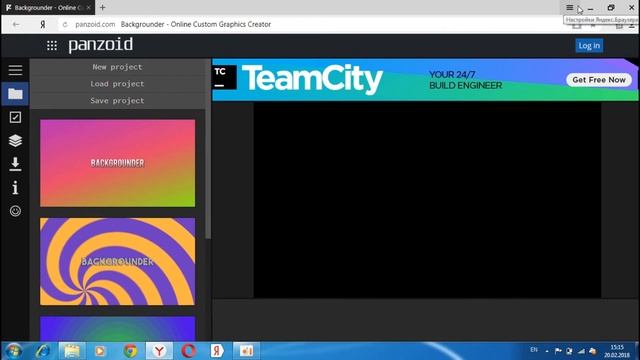Viewport: 640px width, 360px height.
Task: Open the hamburger menu in Panzoid sidebar
Action: (15, 70)
